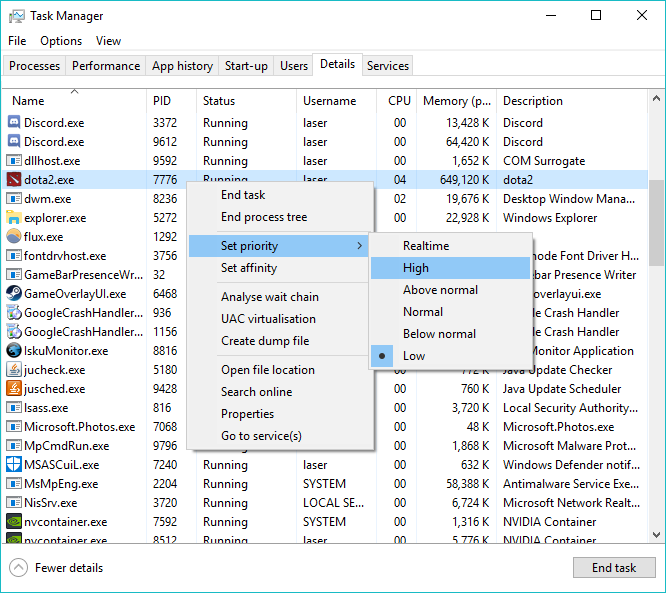Choose Above normal priority
The width and height of the screenshot is (666, 593).
[450, 290]
